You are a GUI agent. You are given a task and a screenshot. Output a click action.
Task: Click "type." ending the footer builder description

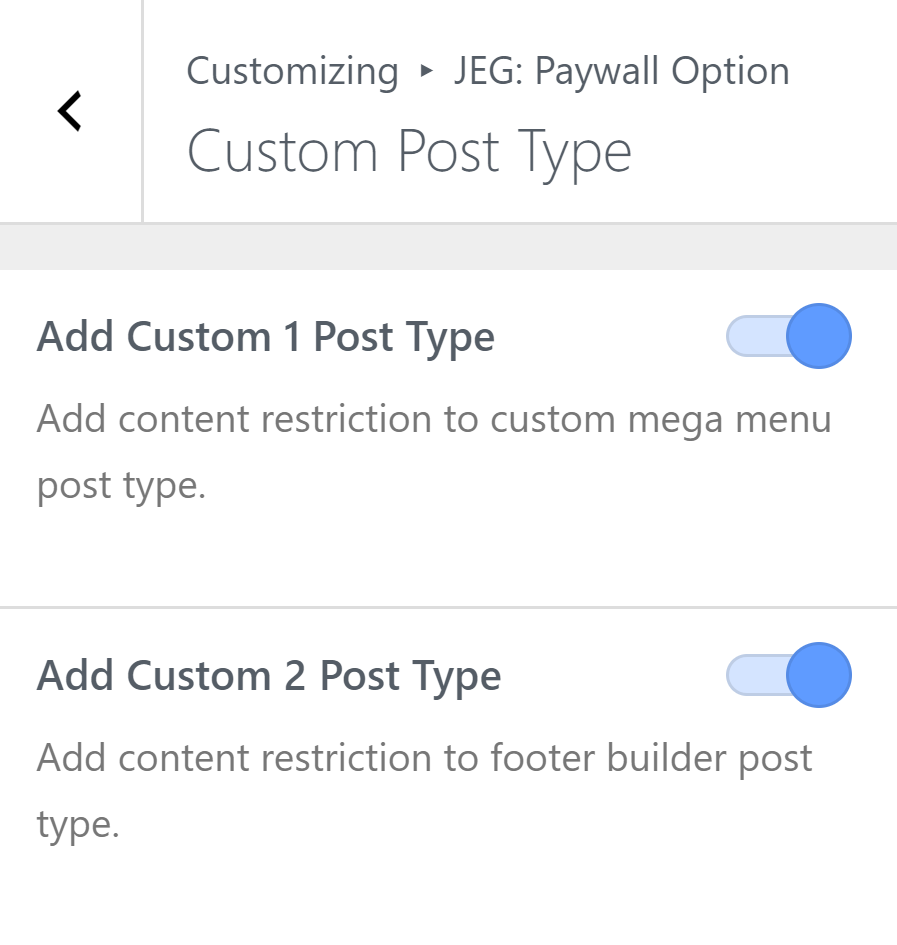coord(78,826)
